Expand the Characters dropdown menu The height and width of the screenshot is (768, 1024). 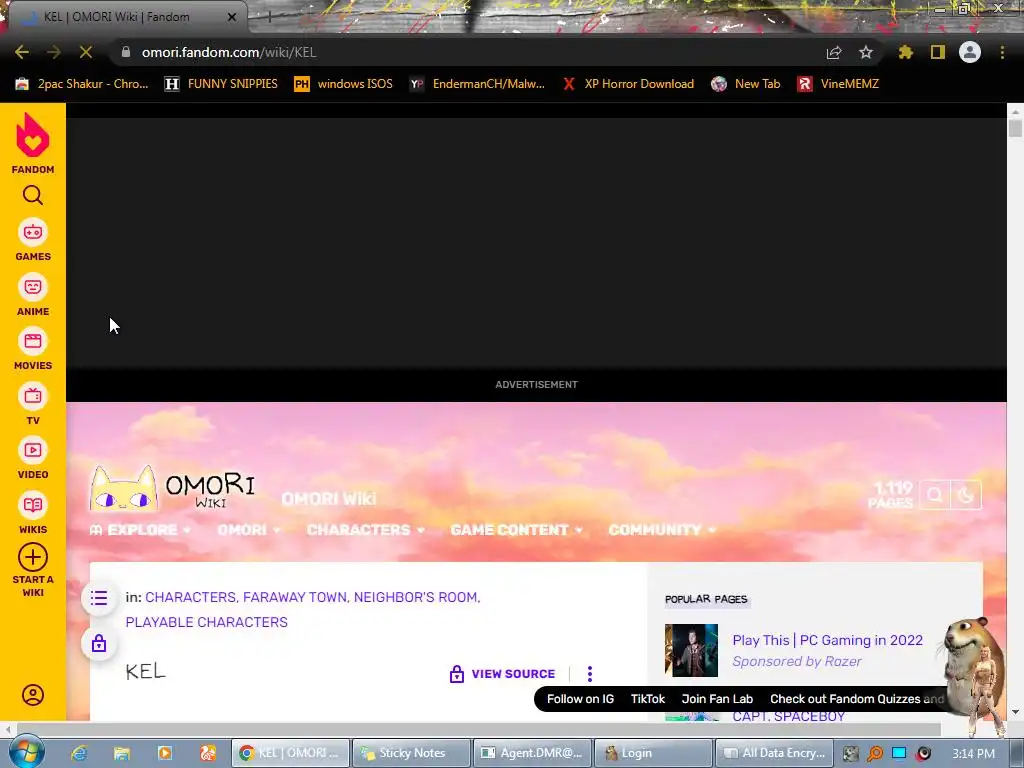366,530
